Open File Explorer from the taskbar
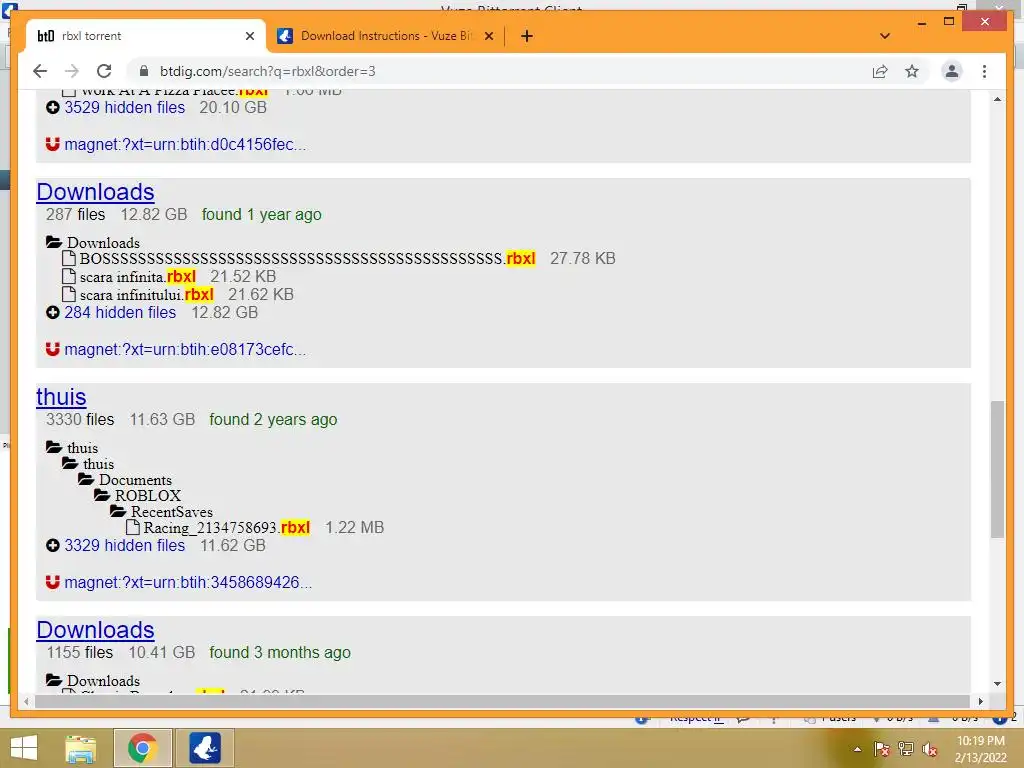The height and width of the screenshot is (768, 1024). click(x=81, y=748)
